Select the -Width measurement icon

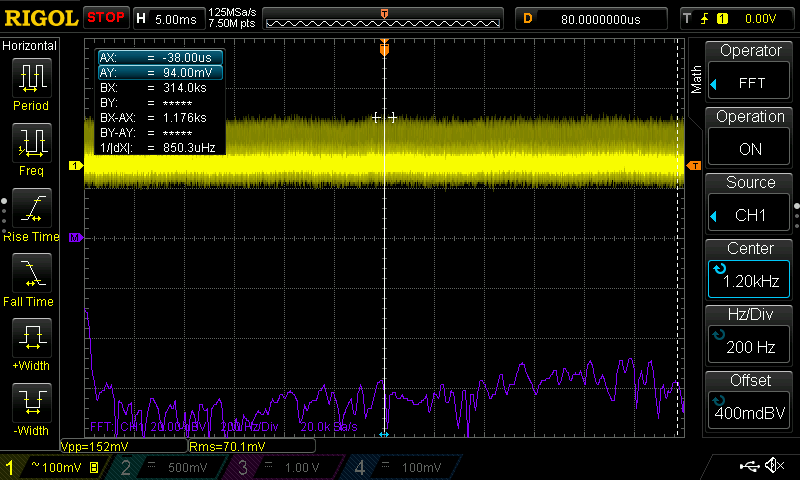point(32,402)
